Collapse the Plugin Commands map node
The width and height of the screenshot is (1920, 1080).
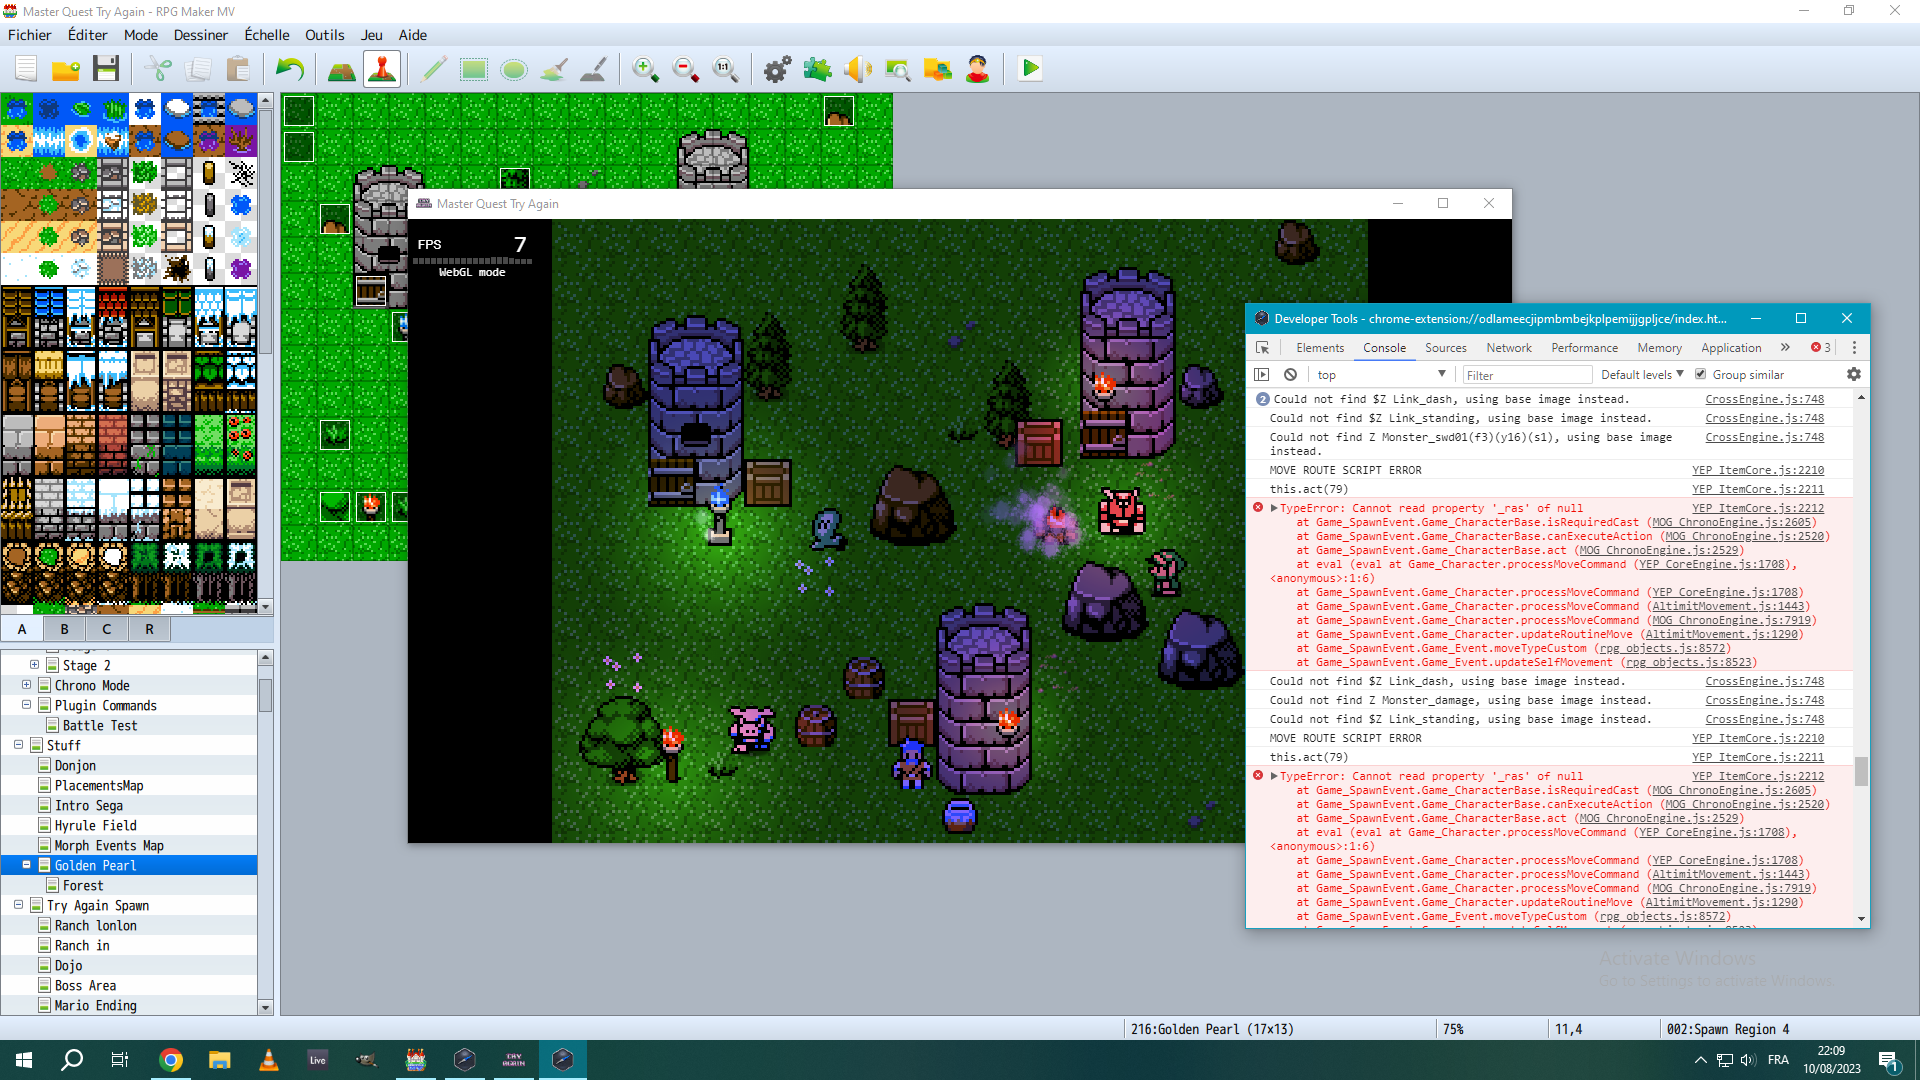(26, 705)
